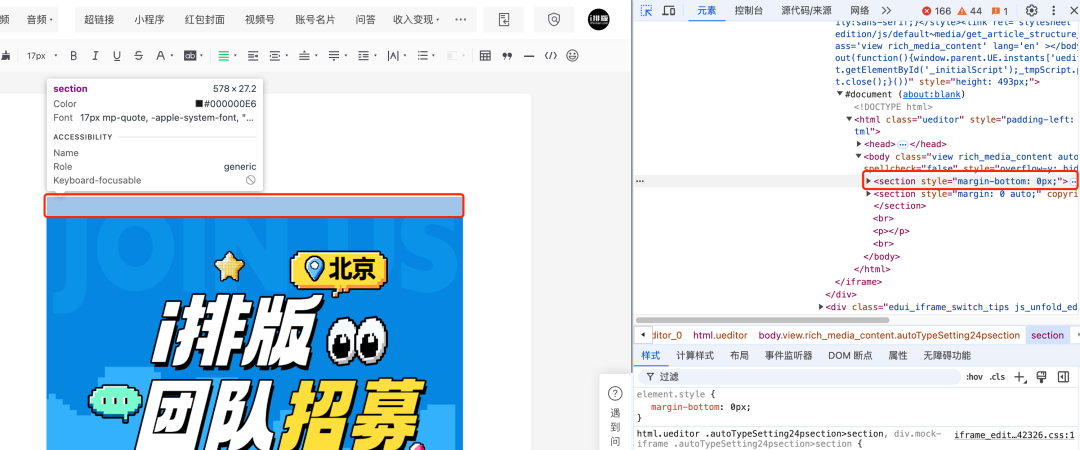Toggle italic formatting in editor toolbar

pos(95,56)
